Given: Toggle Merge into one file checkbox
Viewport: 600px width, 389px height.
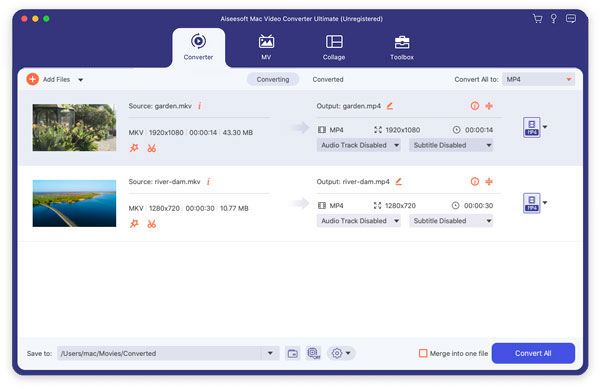Looking at the screenshot, I should (423, 353).
